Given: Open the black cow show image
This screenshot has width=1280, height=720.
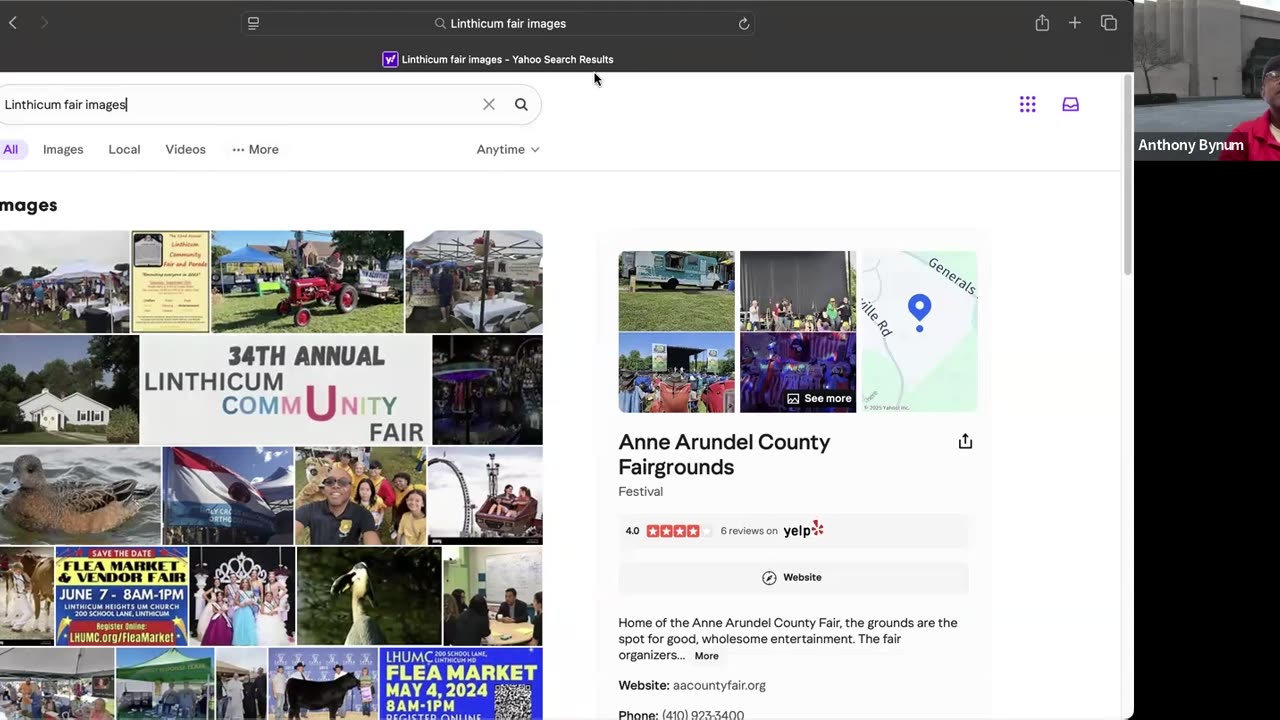Looking at the screenshot, I should point(323,684).
